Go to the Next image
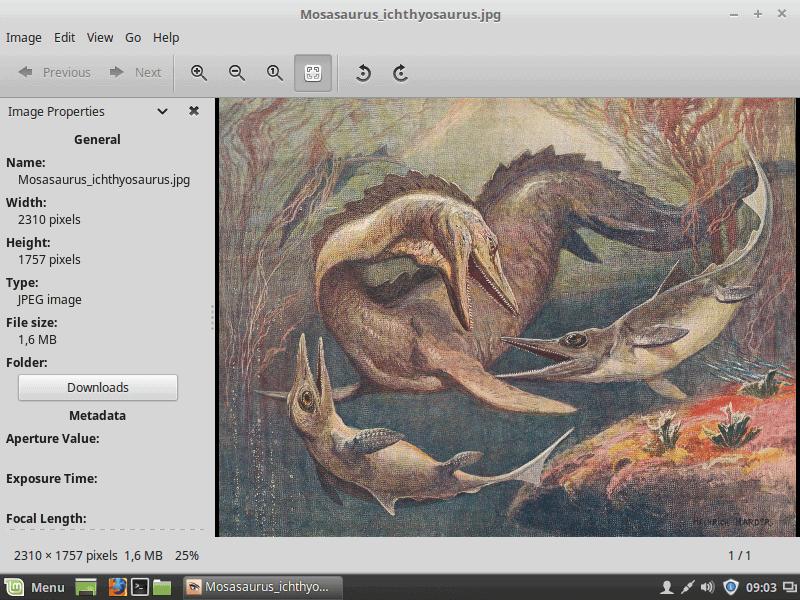 tap(136, 72)
